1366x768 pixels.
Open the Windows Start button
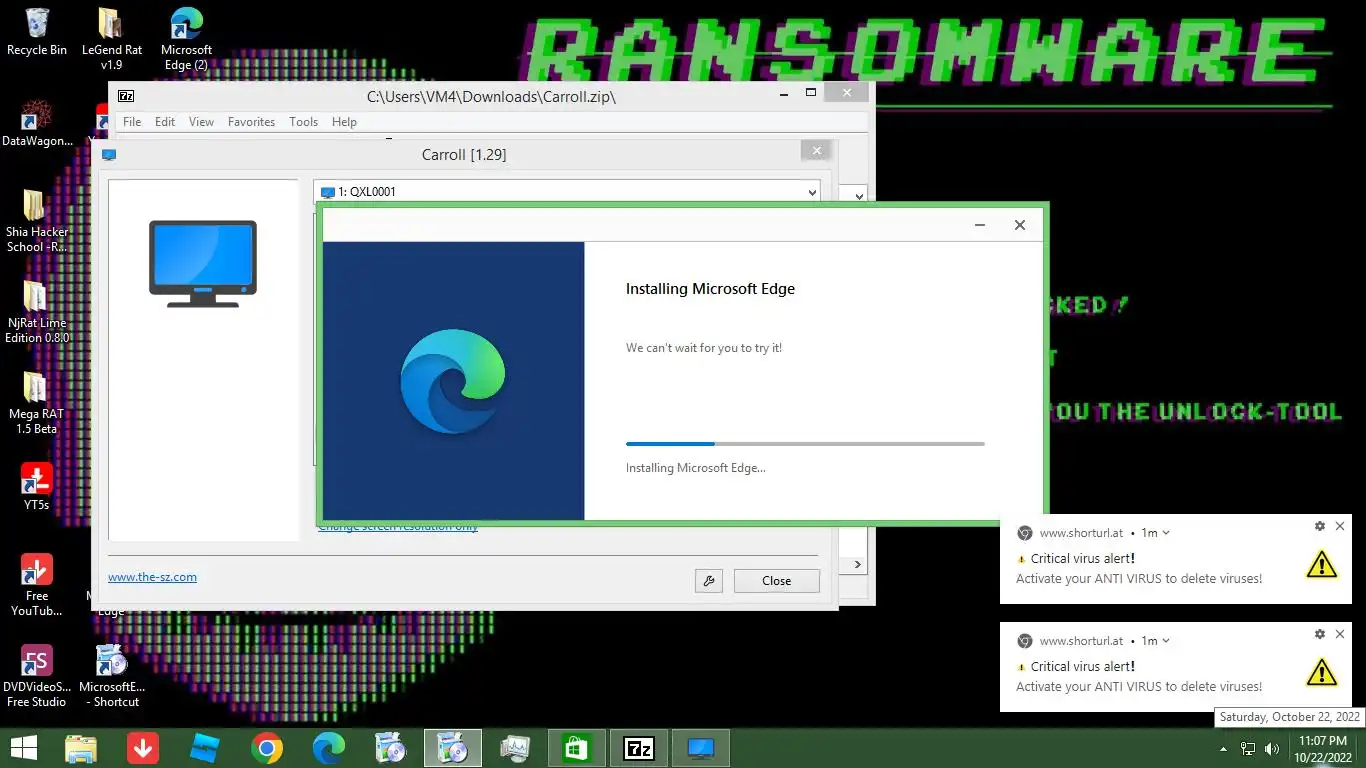pos(22,748)
